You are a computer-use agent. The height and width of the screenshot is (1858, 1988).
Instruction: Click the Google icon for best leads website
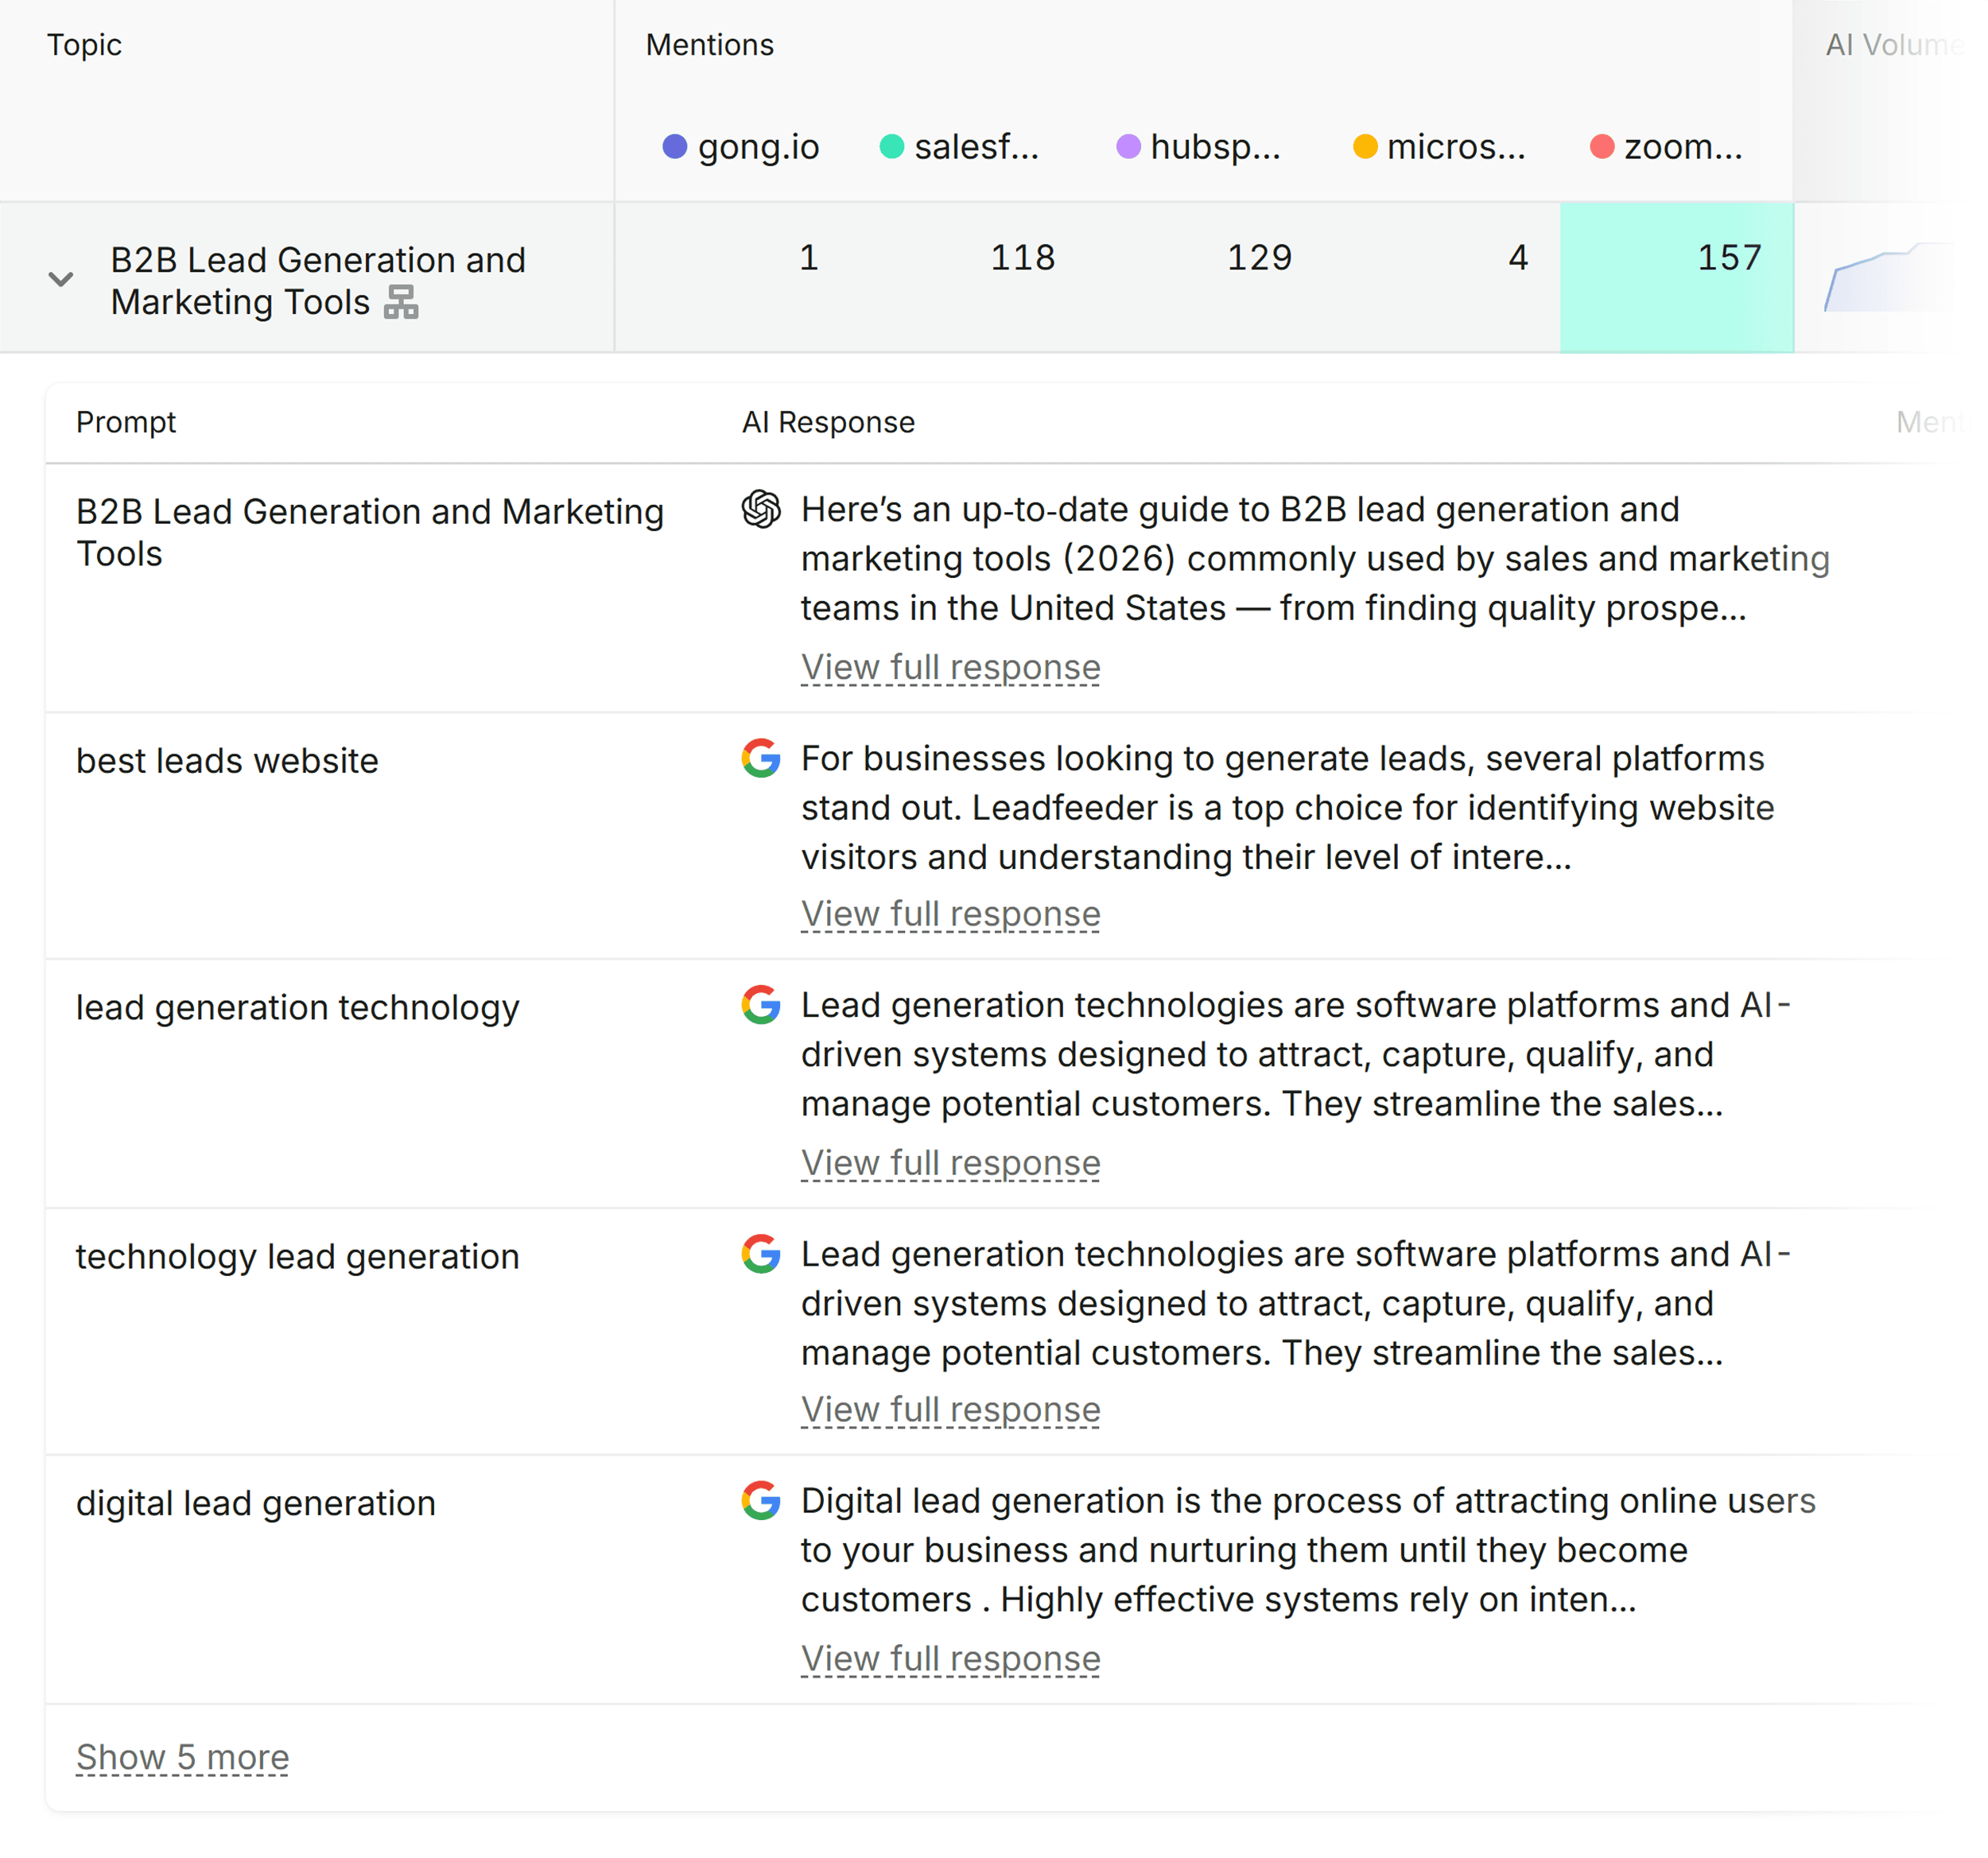pos(761,758)
